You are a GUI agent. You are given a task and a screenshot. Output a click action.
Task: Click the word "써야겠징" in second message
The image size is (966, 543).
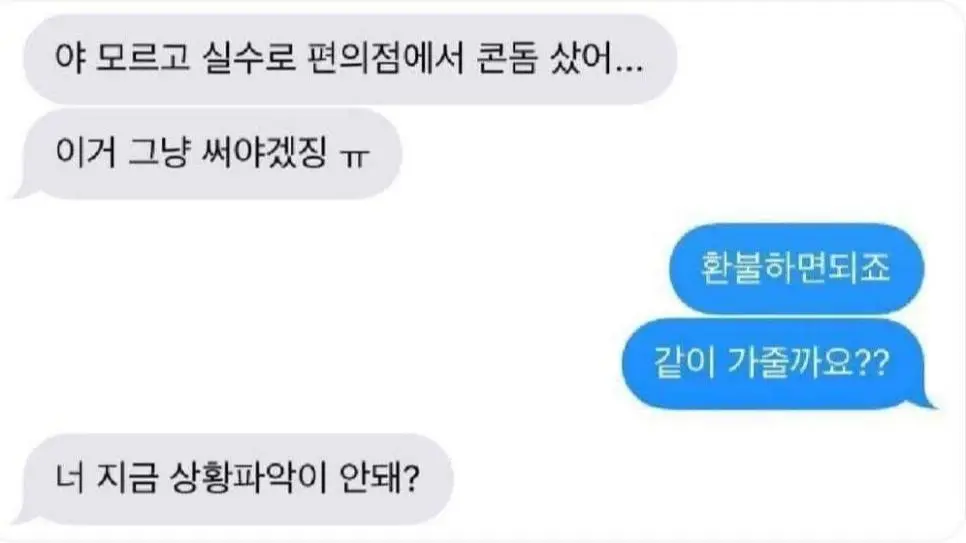(x=264, y=153)
